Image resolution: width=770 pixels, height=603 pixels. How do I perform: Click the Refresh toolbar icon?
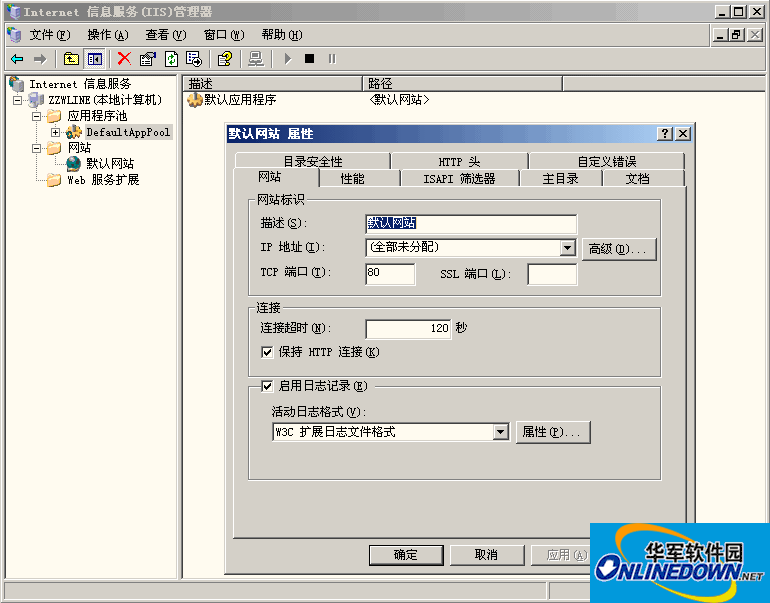tap(171, 59)
